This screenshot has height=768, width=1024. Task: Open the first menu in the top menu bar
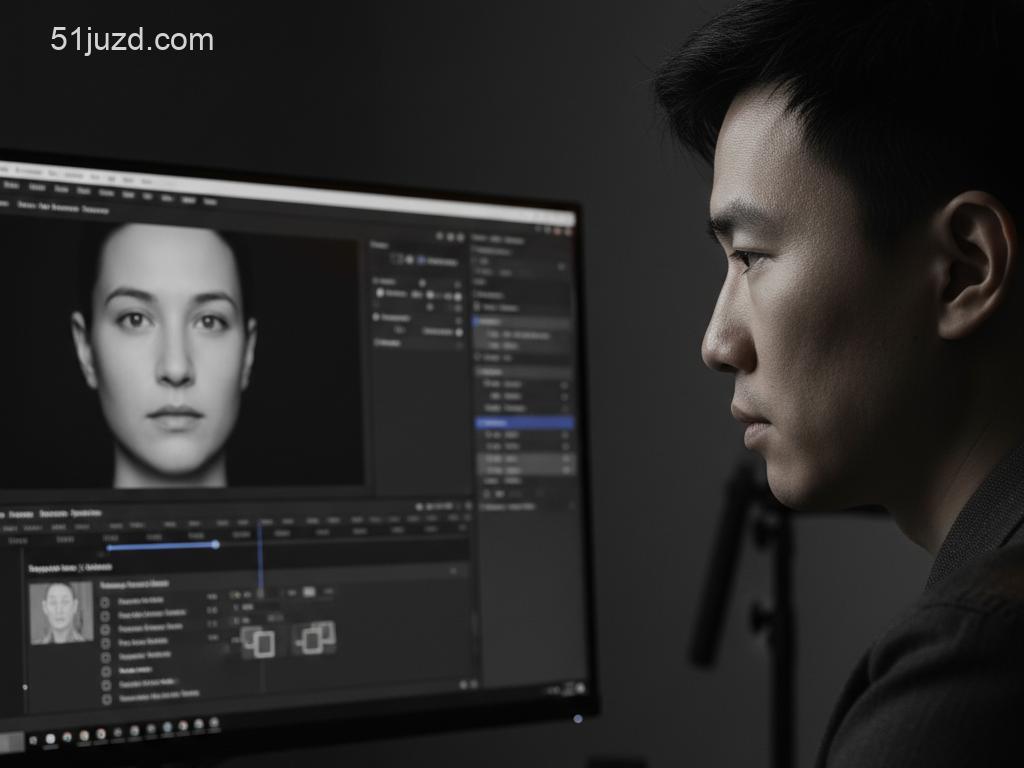coord(11,186)
